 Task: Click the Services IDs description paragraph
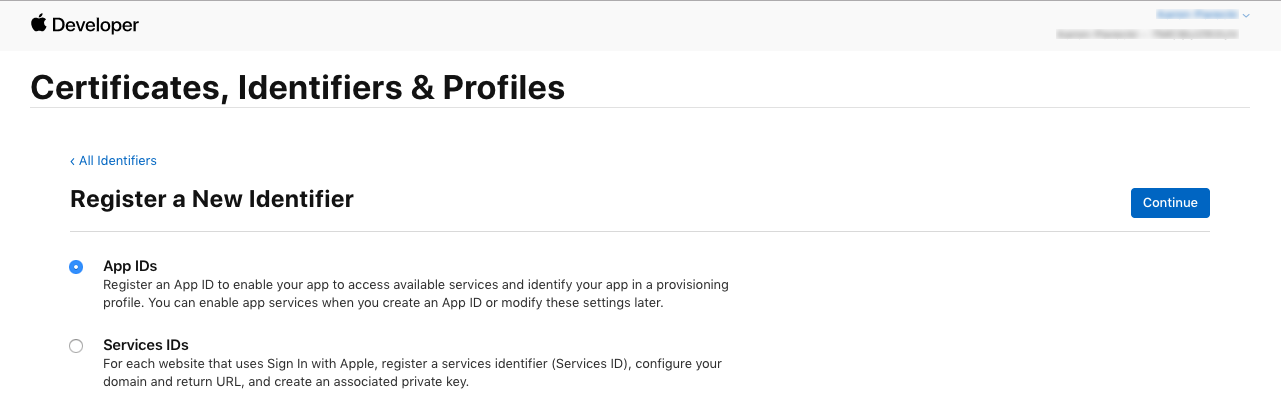(x=412, y=372)
